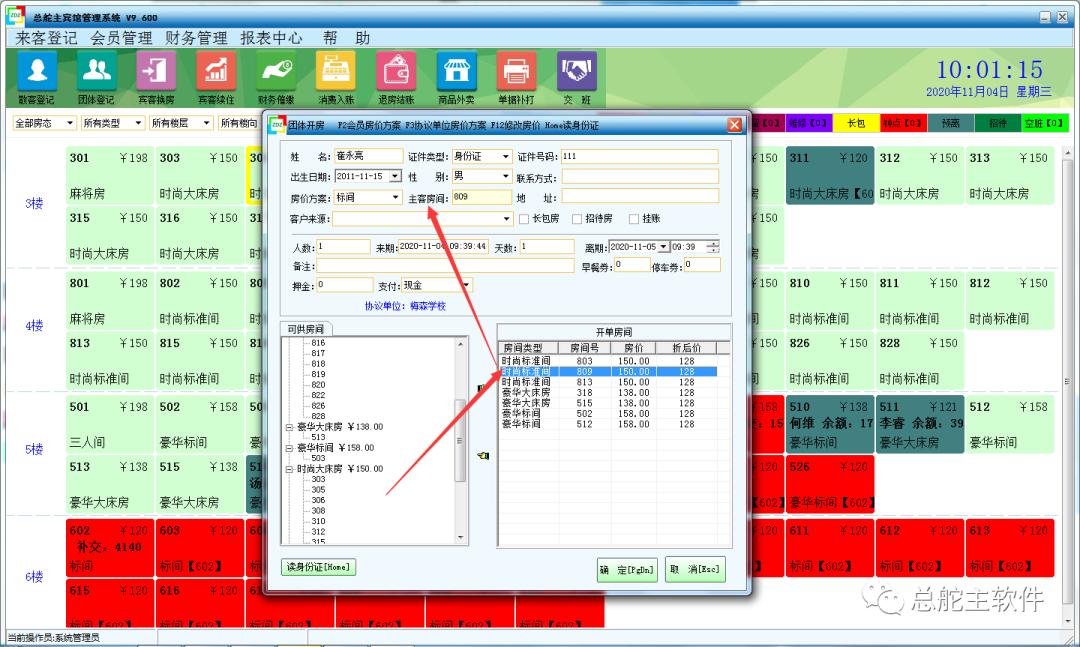Click the 商品外卖 shop icon
The image size is (1080, 647).
click(x=456, y=71)
